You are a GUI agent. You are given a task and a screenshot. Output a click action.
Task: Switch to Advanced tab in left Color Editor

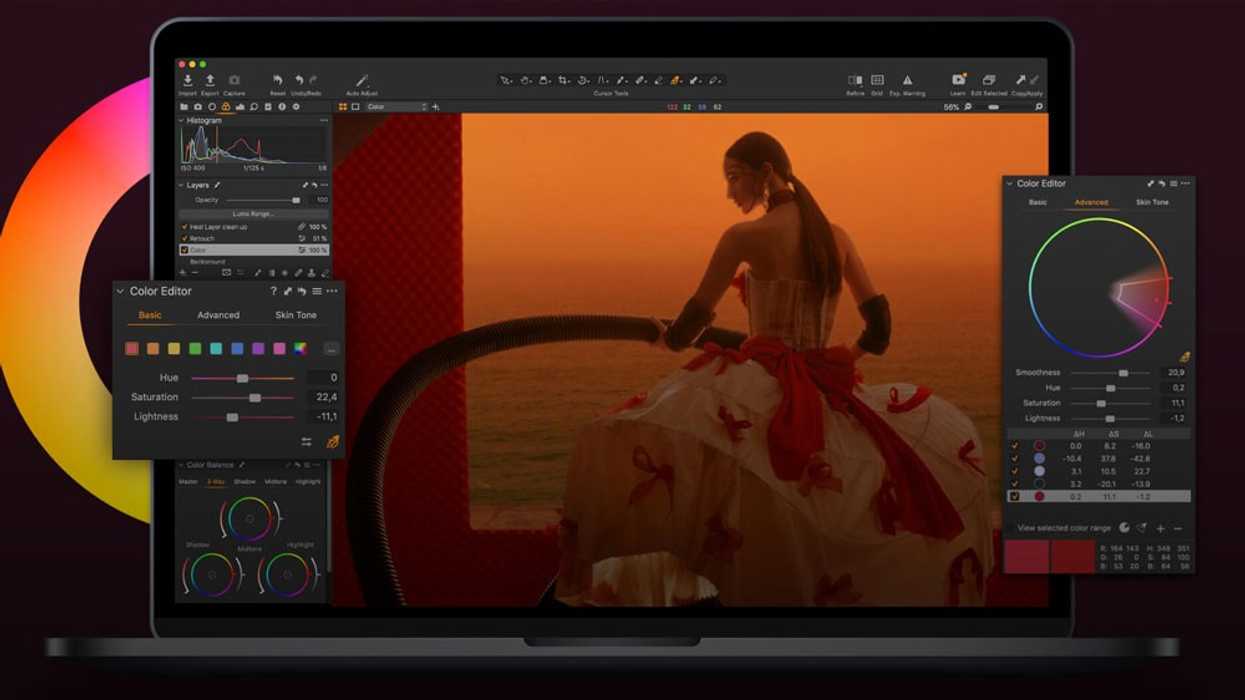click(x=218, y=315)
